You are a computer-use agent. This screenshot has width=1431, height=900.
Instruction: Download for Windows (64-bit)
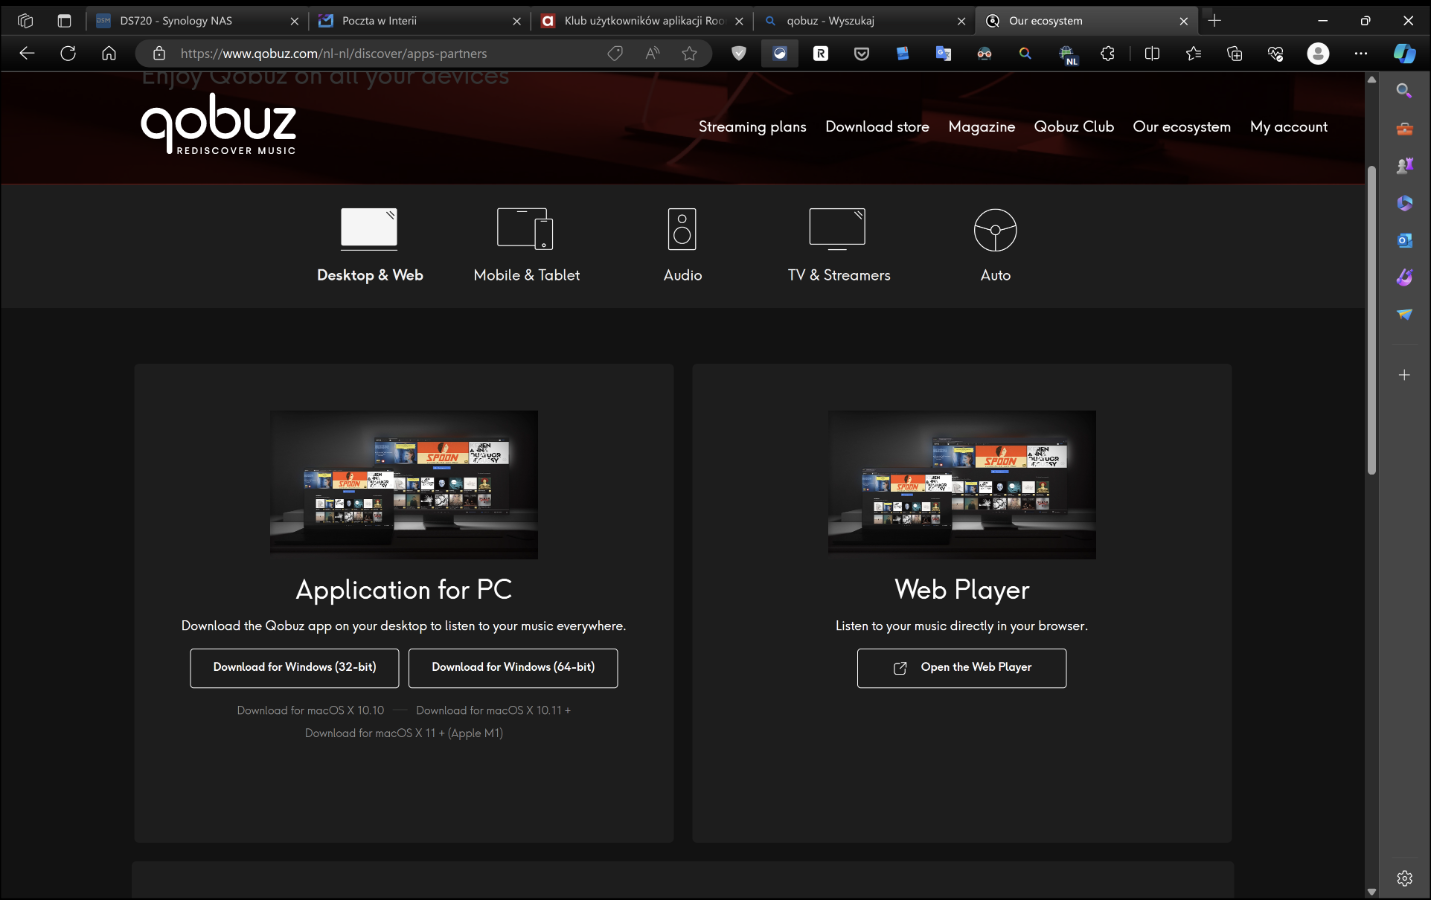(x=513, y=668)
